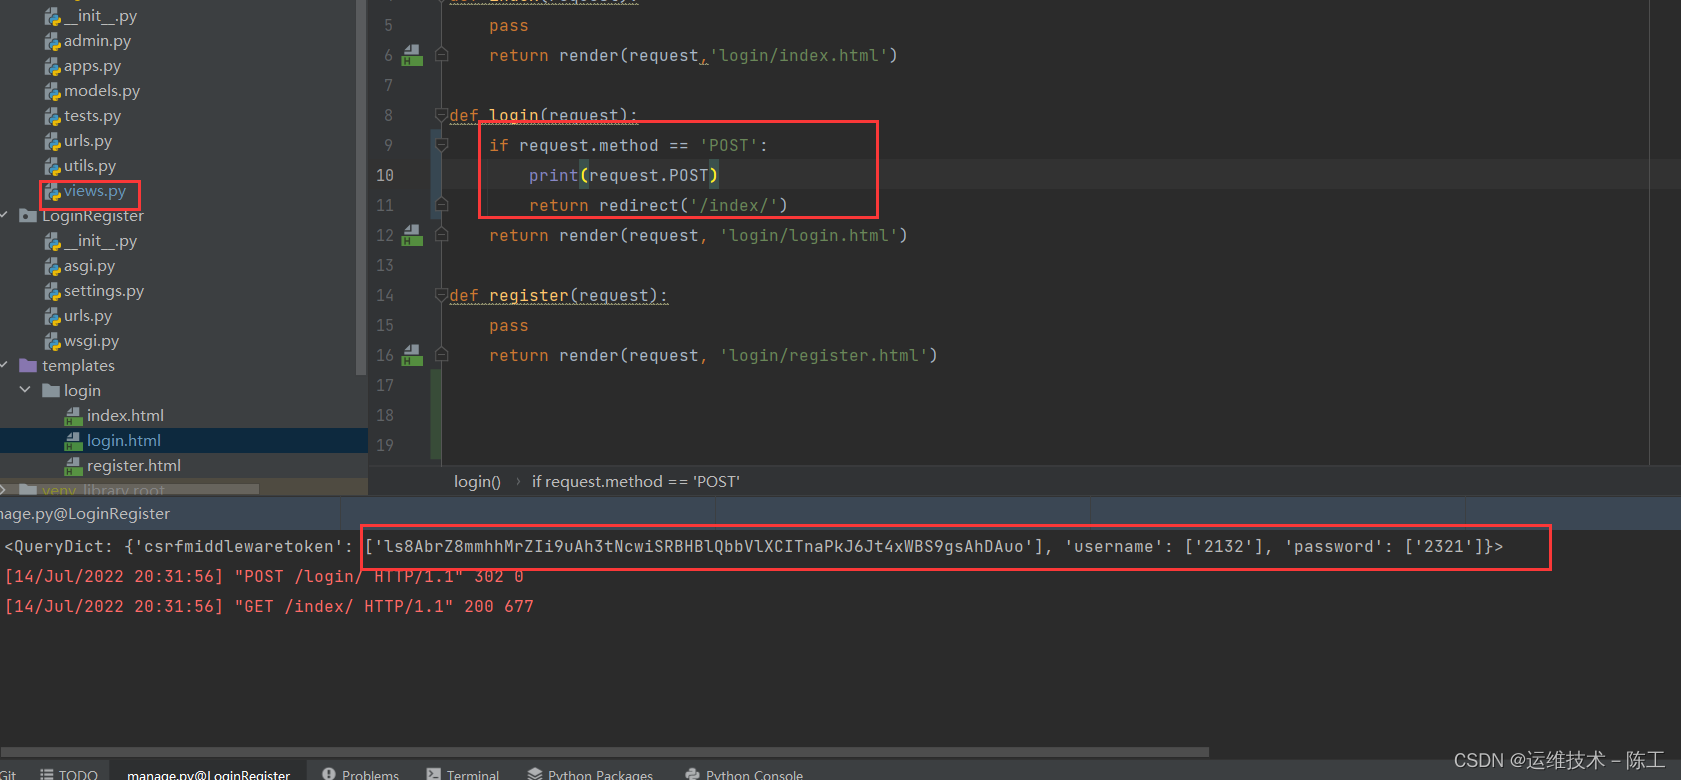Screen dimensions: 1681x780
Task: Open the TODO tool window tab
Action: 69,774
